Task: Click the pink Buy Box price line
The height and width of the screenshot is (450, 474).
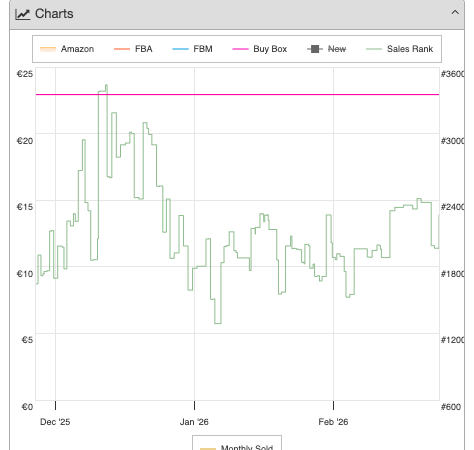Action: pyautogui.click(x=237, y=95)
